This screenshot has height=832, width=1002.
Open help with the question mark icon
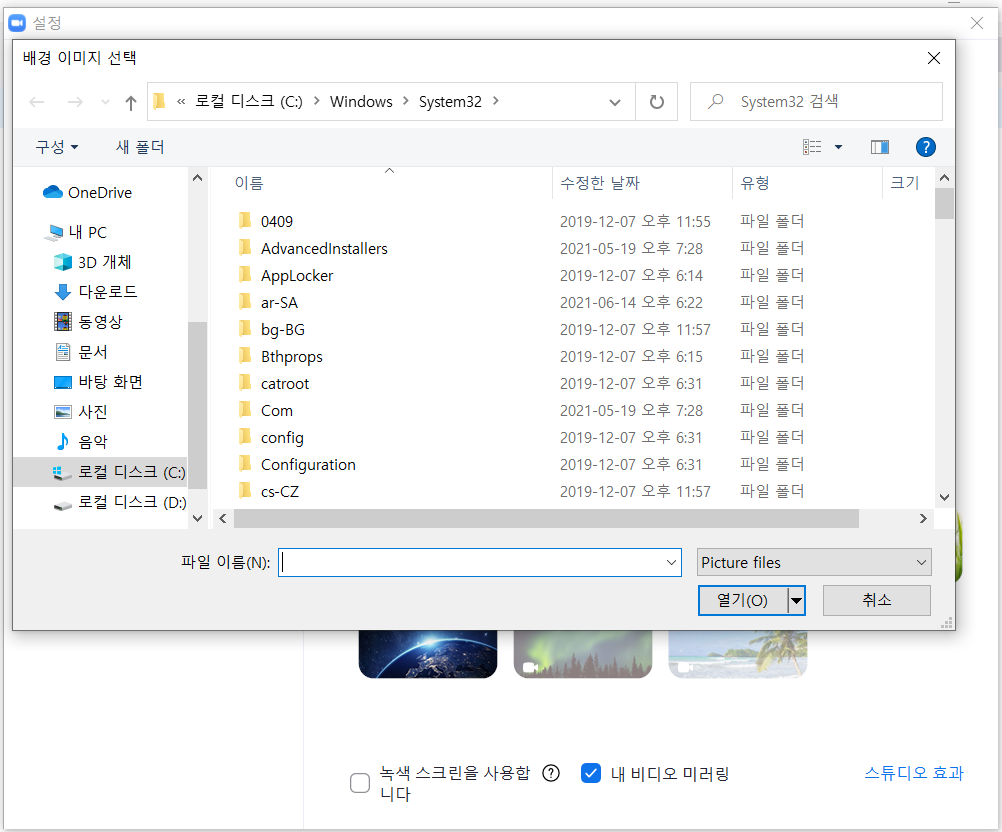click(925, 147)
